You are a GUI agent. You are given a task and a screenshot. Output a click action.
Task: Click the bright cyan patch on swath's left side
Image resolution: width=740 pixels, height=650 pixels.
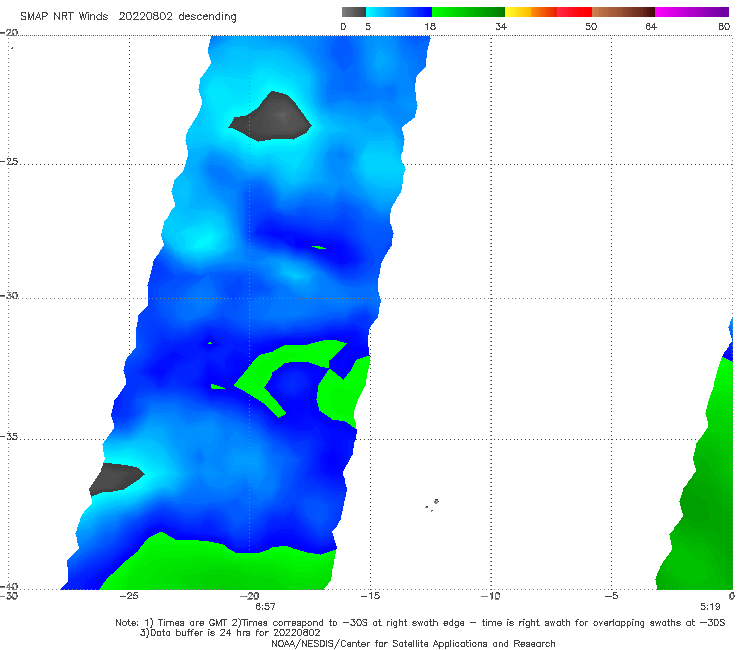(201, 240)
